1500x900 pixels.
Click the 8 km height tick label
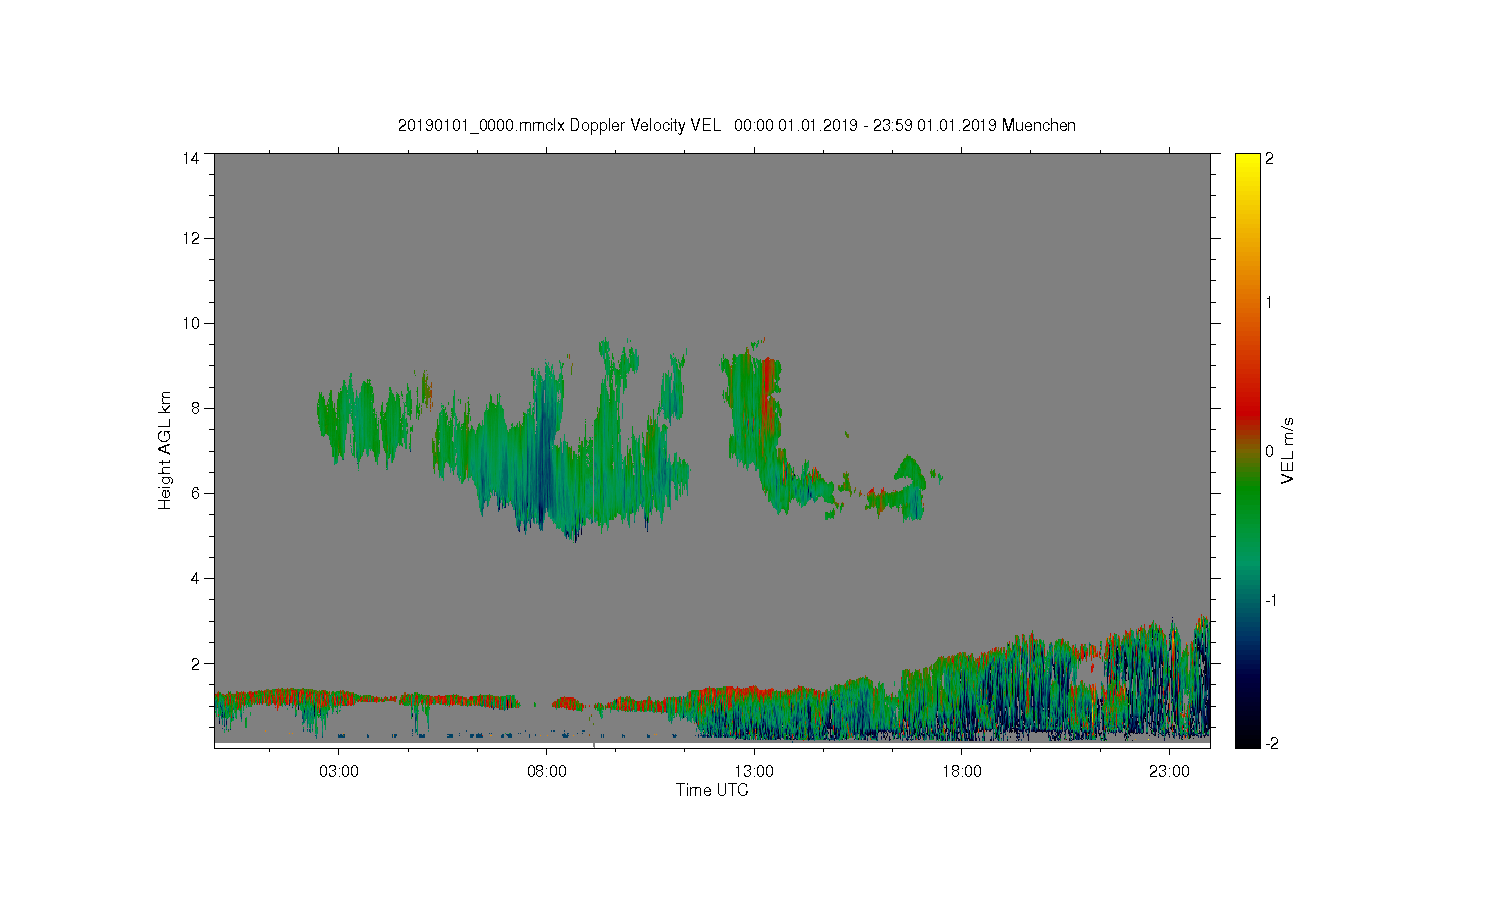tap(196, 408)
